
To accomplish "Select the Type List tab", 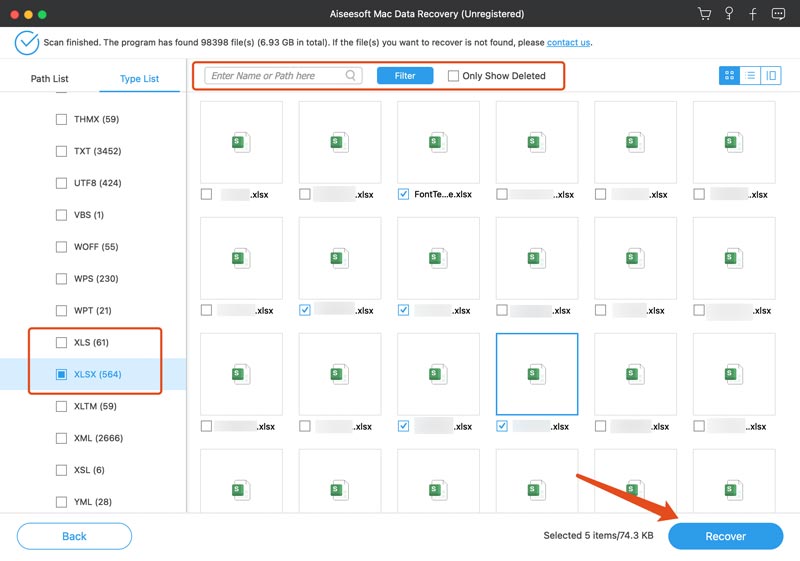I will 139,78.
